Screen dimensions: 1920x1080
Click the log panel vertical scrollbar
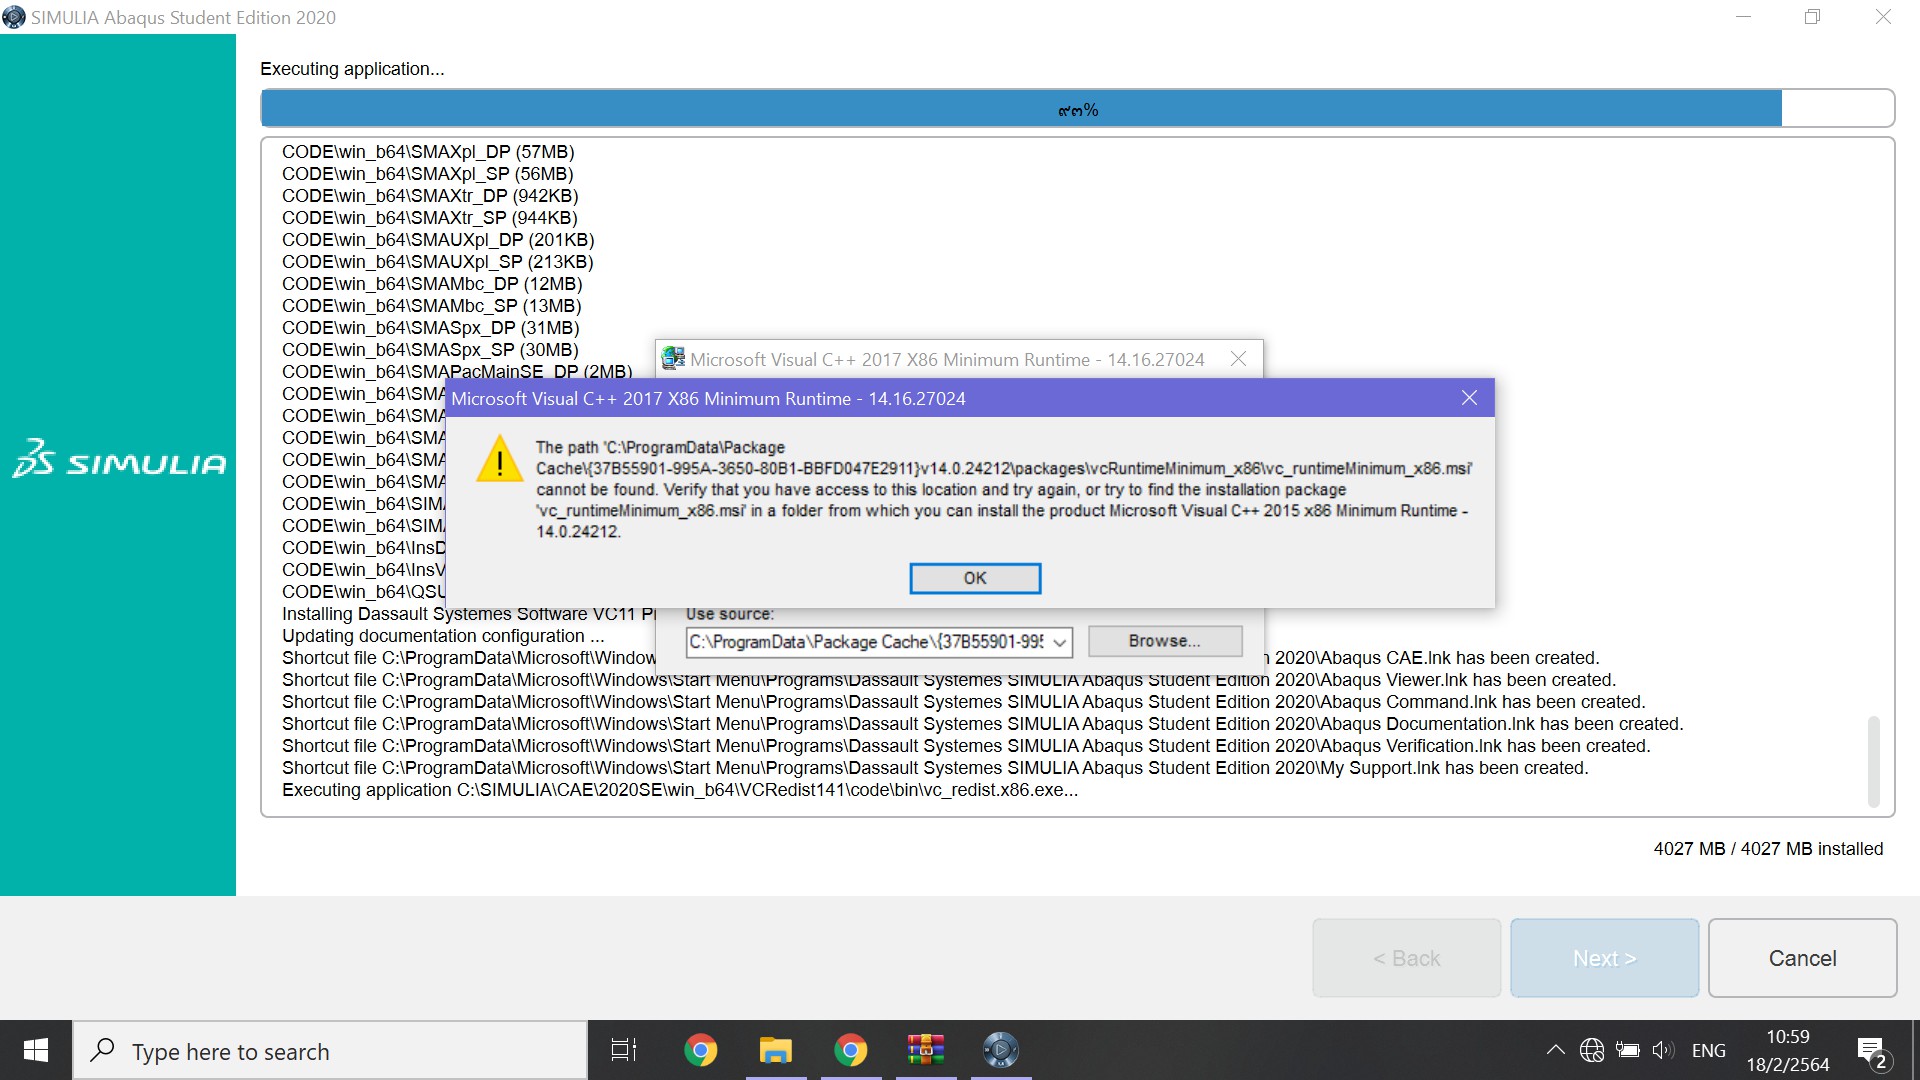pos(1874,760)
